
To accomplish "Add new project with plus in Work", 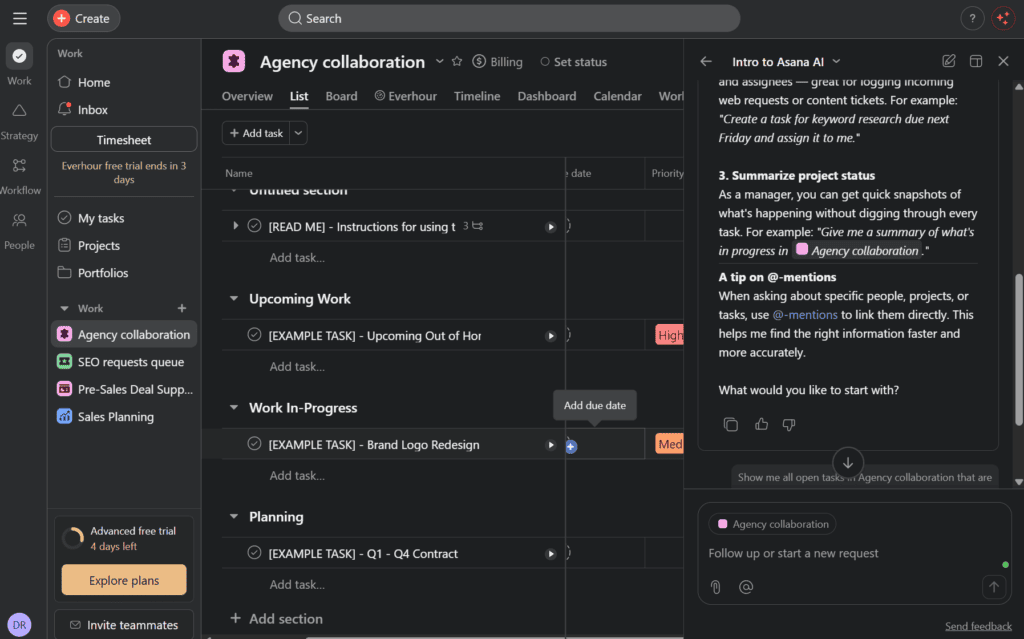I will click(x=182, y=308).
